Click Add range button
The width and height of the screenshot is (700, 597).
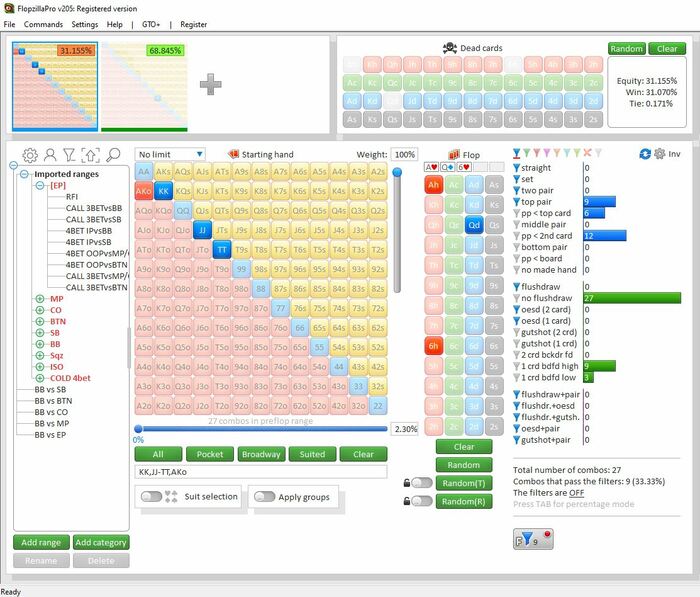41,543
